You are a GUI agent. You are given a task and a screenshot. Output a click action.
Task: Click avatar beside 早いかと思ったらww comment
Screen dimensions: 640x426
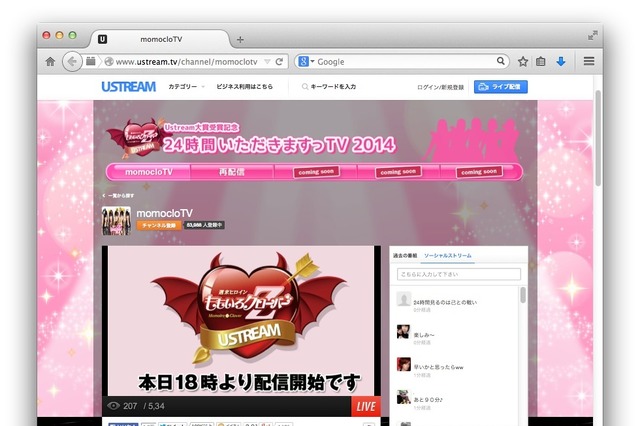pyautogui.click(x=404, y=364)
